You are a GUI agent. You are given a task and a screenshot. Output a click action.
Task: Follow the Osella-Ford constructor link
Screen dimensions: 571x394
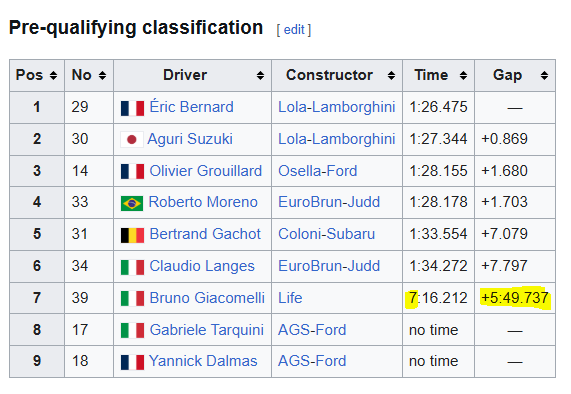[x=318, y=171]
